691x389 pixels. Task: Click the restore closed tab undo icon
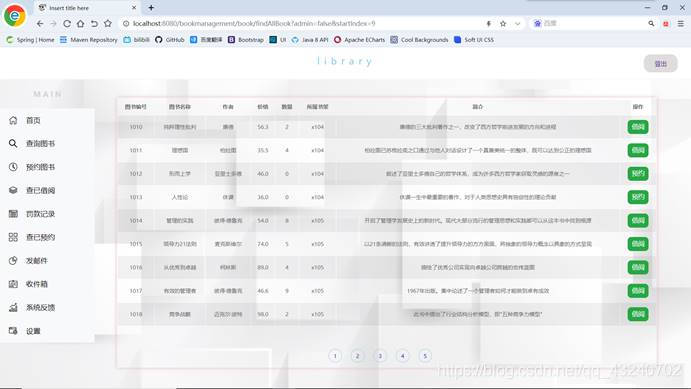coord(94,23)
